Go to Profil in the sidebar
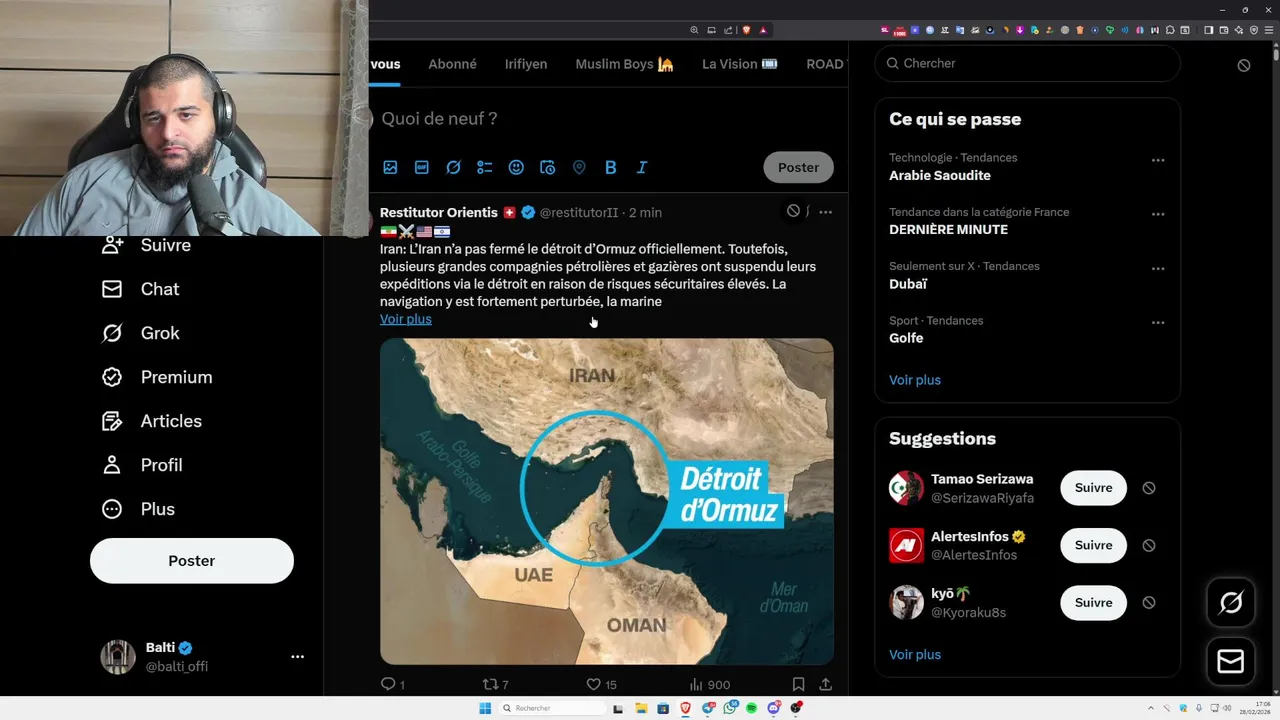 click(142, 465)
